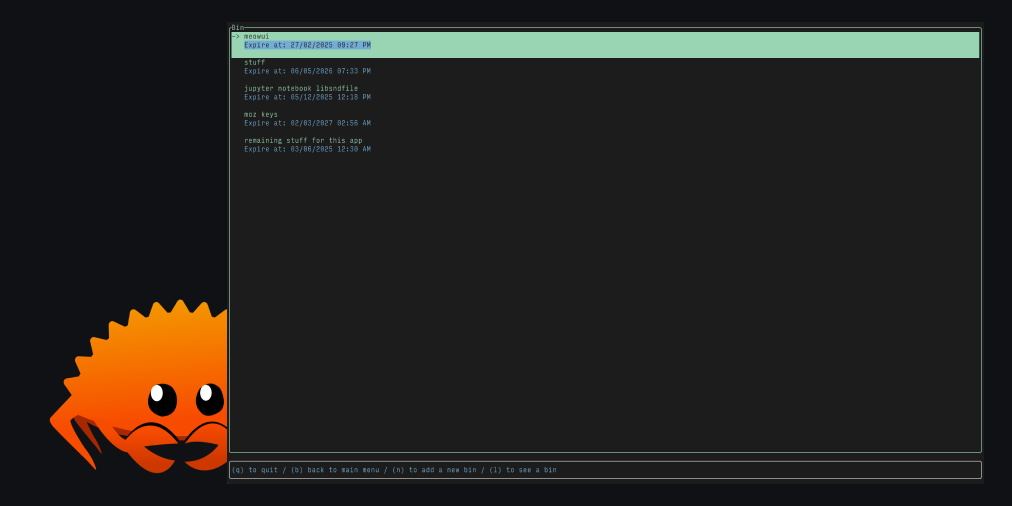Select the 'meowui' bin entry
This screenshot has width=1012, height=506.
click(x=257, y=36)
